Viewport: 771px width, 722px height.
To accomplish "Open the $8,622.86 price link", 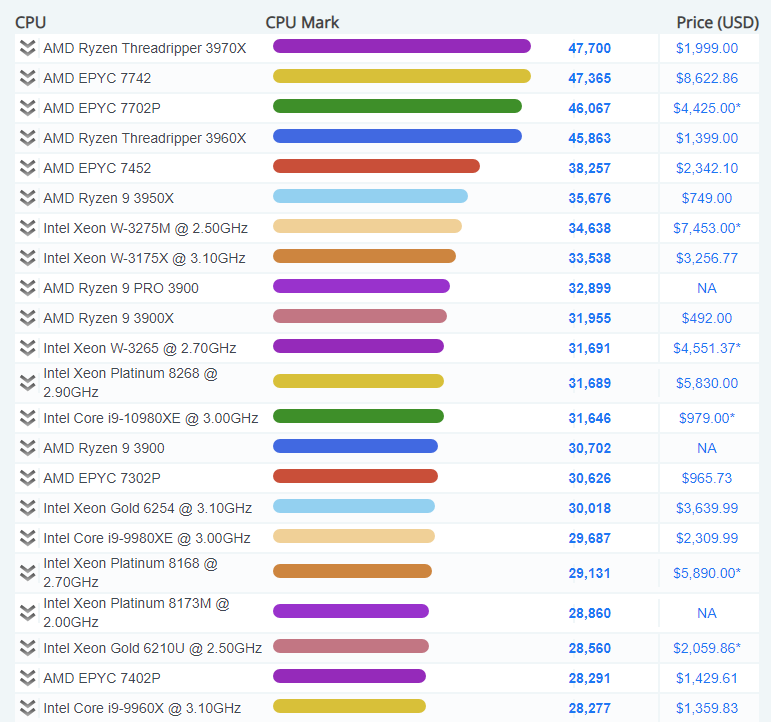I will tap(707, 78).
